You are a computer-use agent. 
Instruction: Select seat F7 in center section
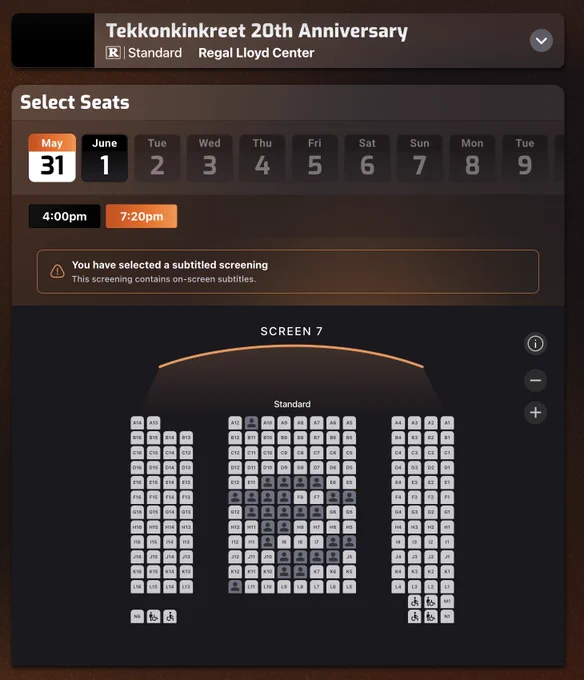[316, 497]
